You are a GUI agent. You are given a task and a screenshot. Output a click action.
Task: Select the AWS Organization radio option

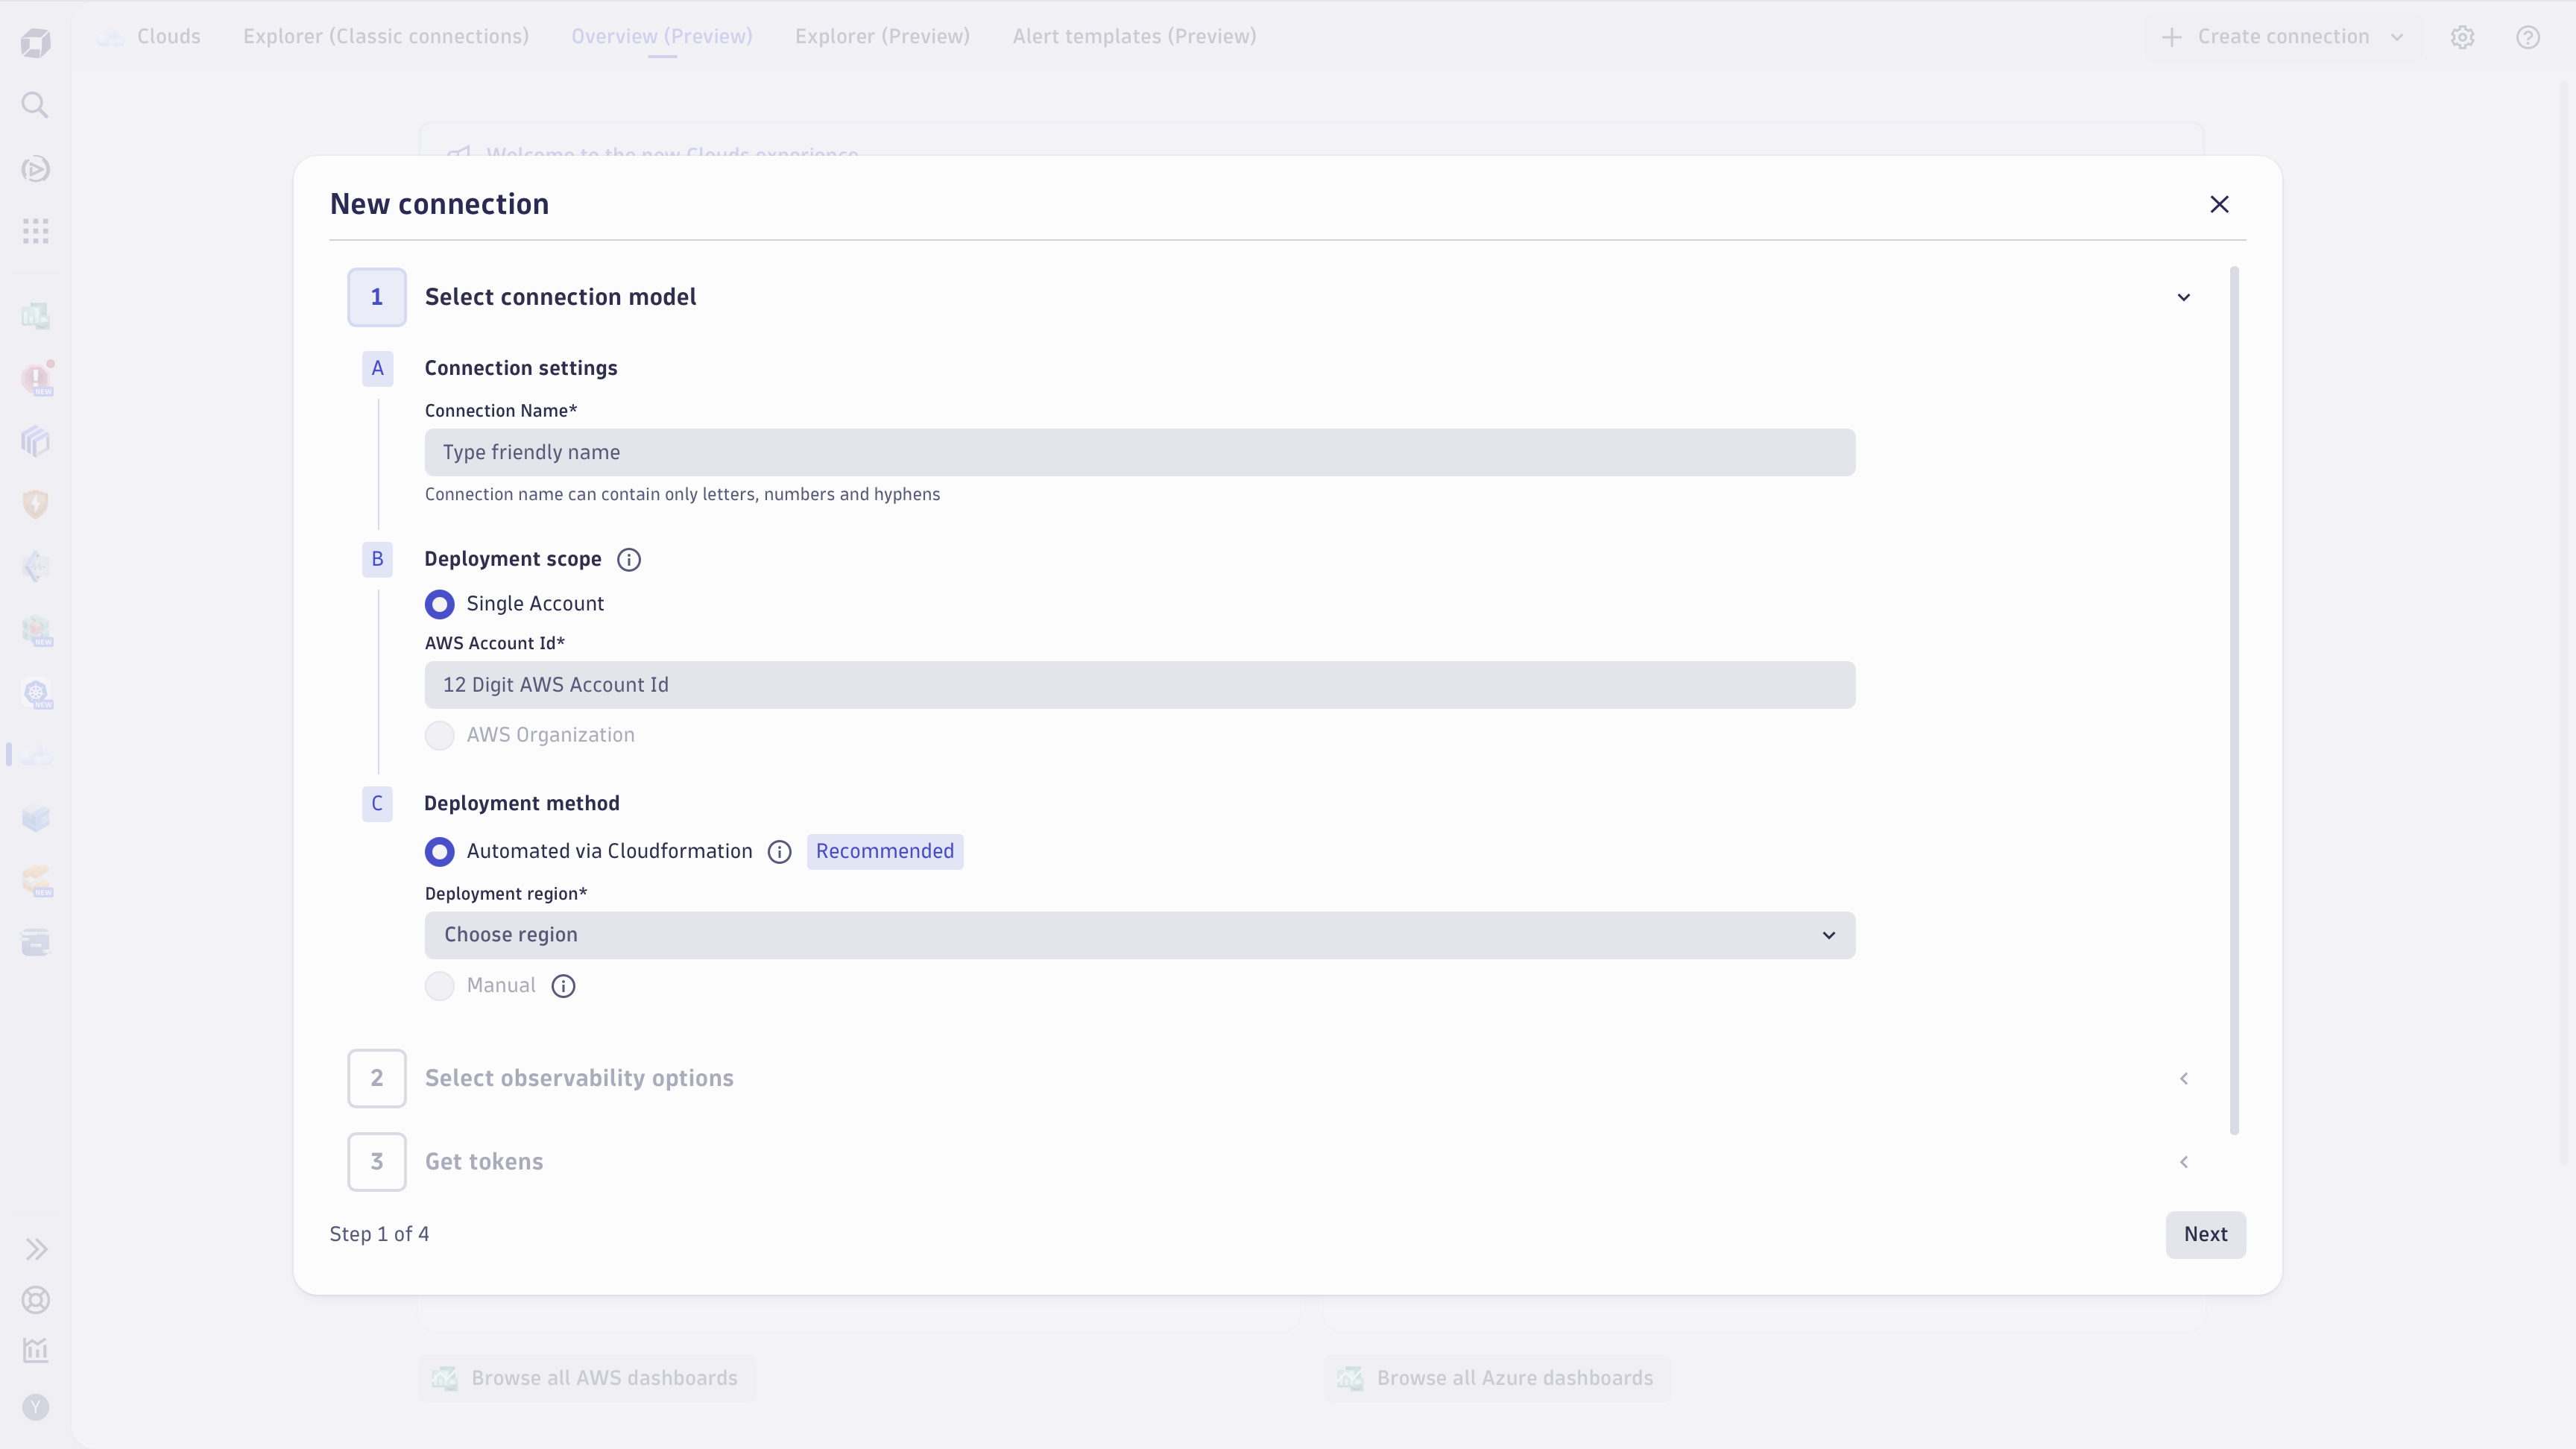pyautogui.click(x=439, y=736)
